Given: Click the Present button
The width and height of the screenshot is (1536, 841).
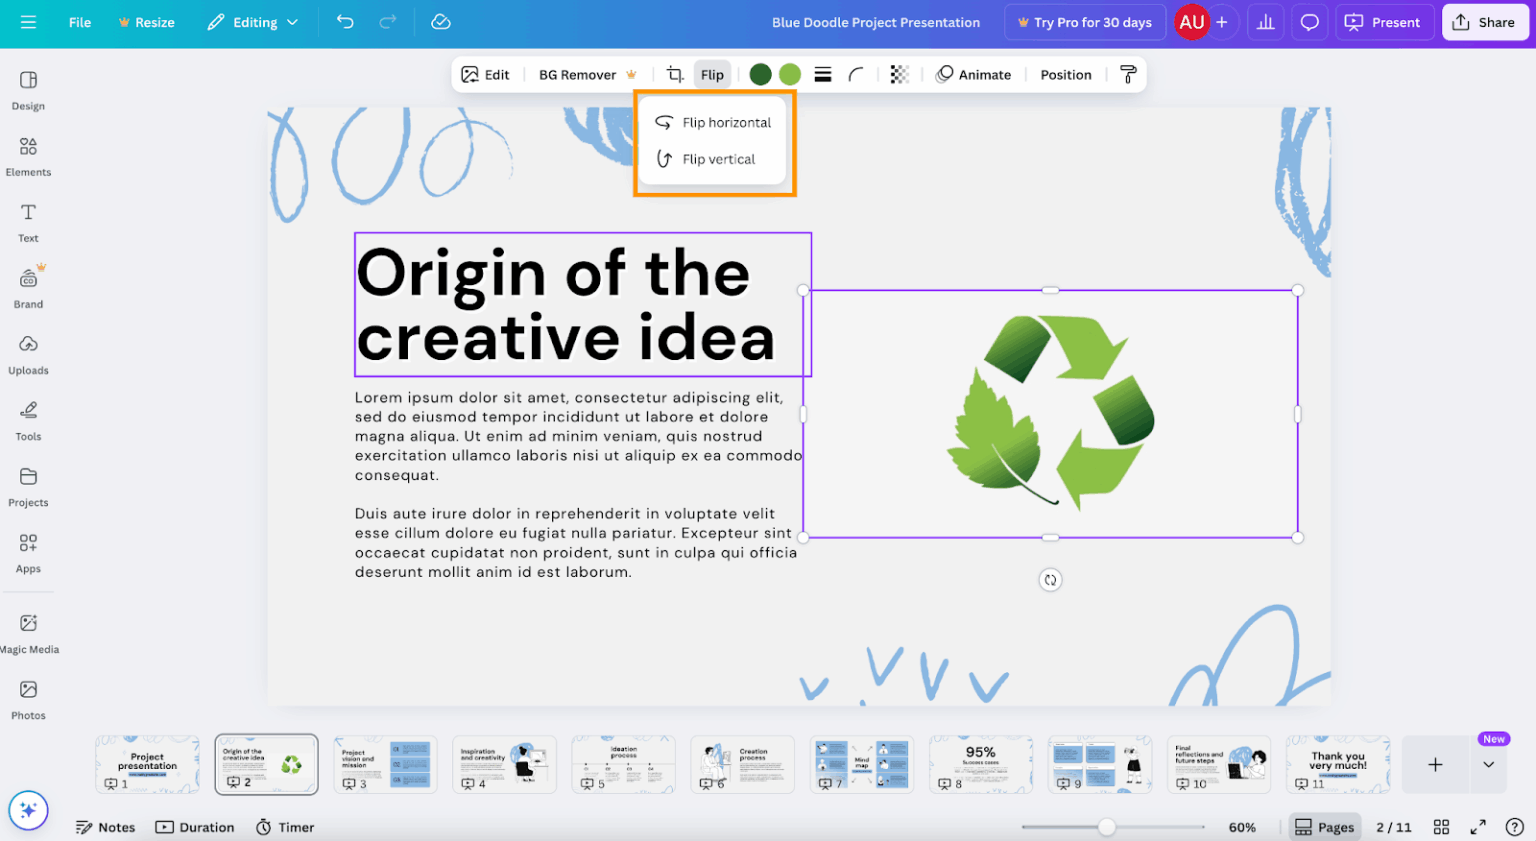Looking at the screenshot, I should (1384, 21).
